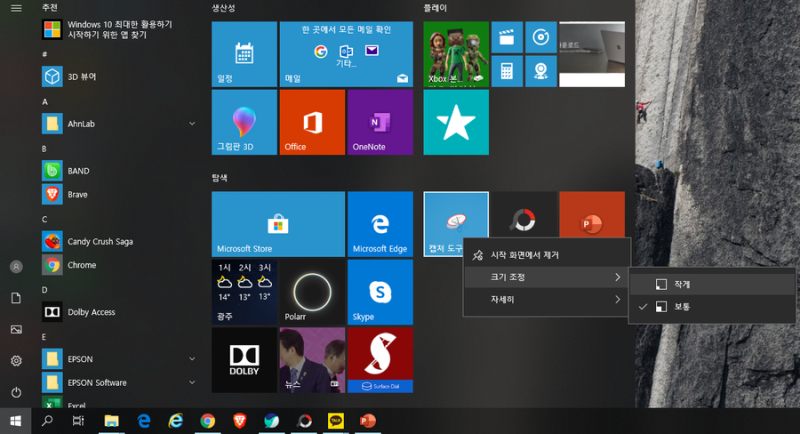Open the 3D 뷰어 app

(x=118, y=76)
